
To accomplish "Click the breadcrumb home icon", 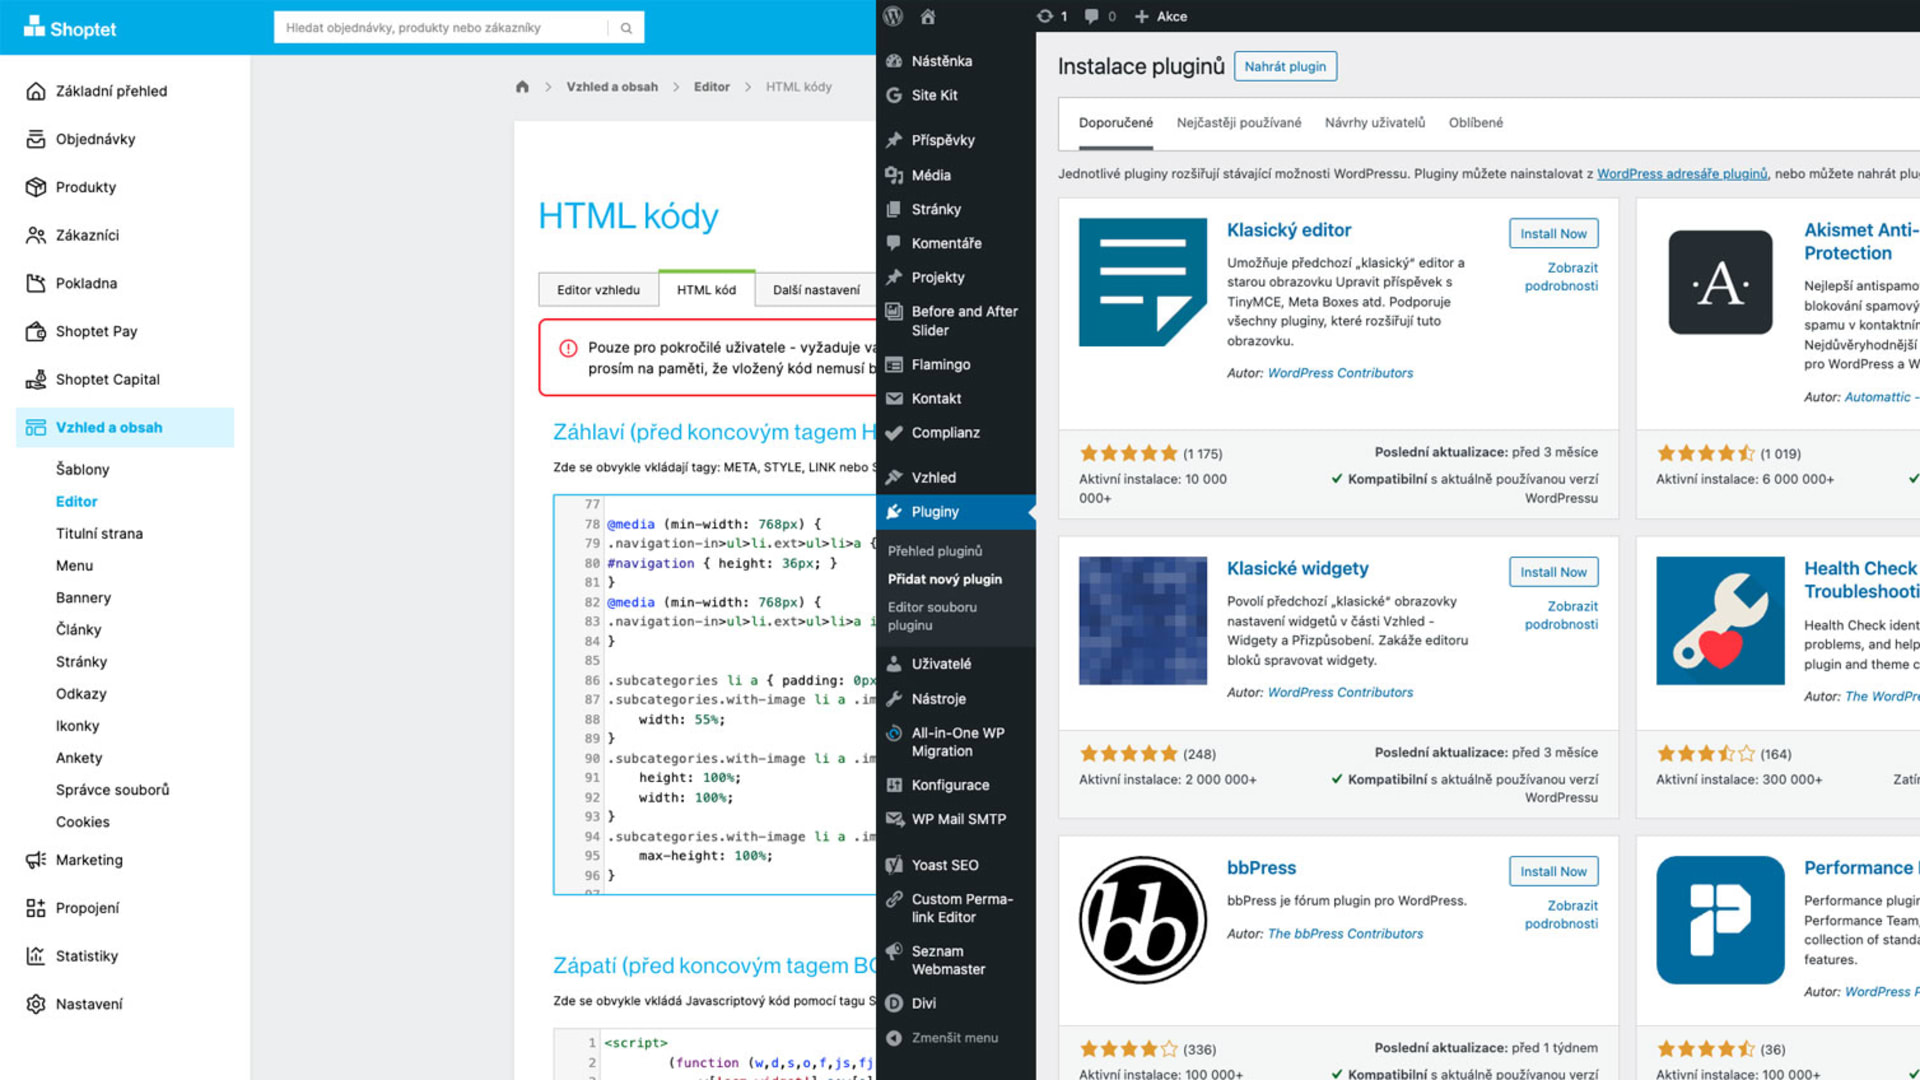I will click(522, 87).
